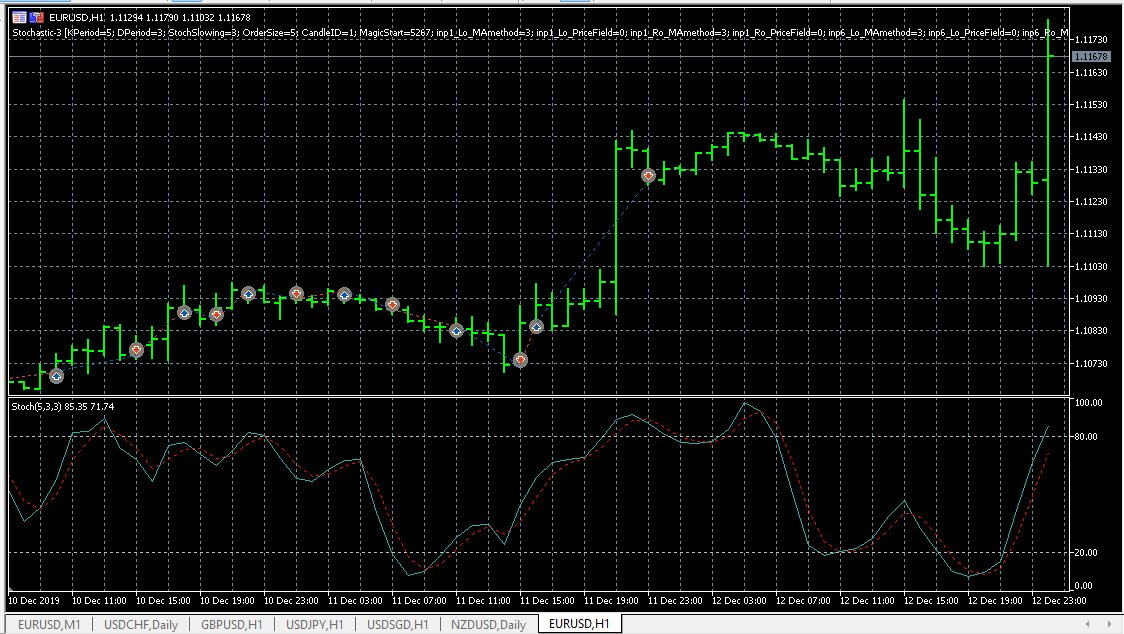Click the 100.00 stochastic scale label
The height and width of the screenshot is (634, 1124).
click(1089, 402)
